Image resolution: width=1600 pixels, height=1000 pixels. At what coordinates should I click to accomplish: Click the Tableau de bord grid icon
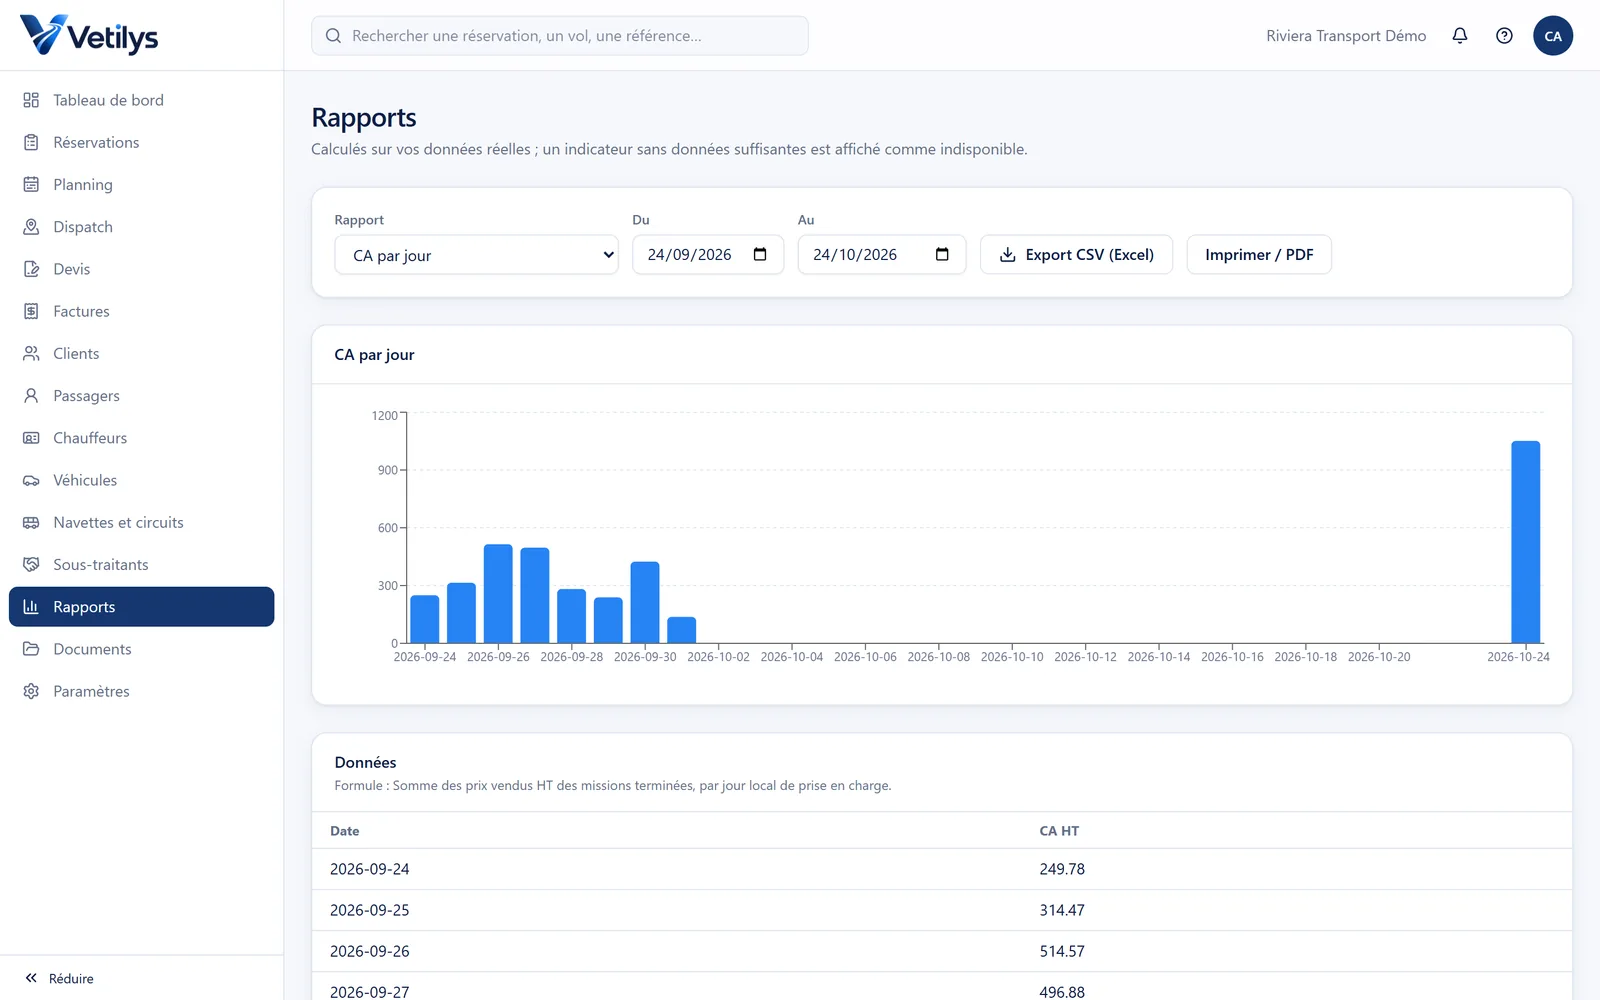coord(31,100)
